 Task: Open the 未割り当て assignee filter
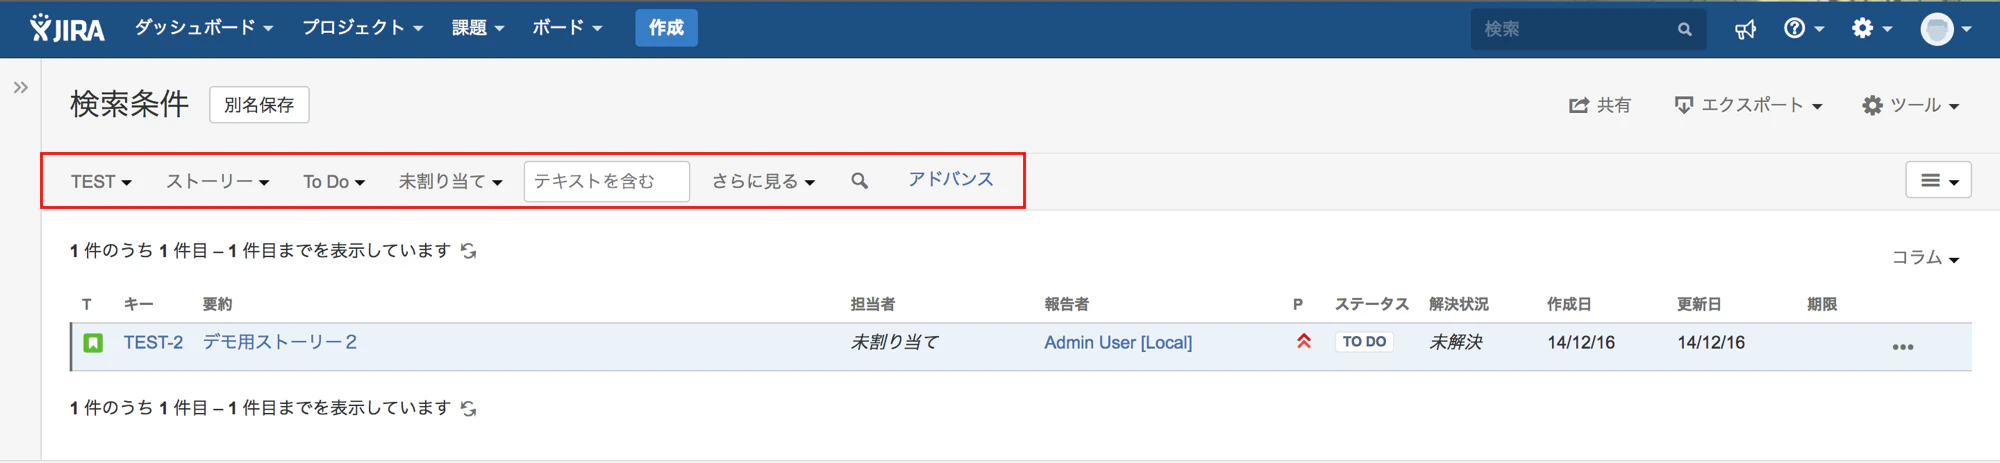click(450, 181)
